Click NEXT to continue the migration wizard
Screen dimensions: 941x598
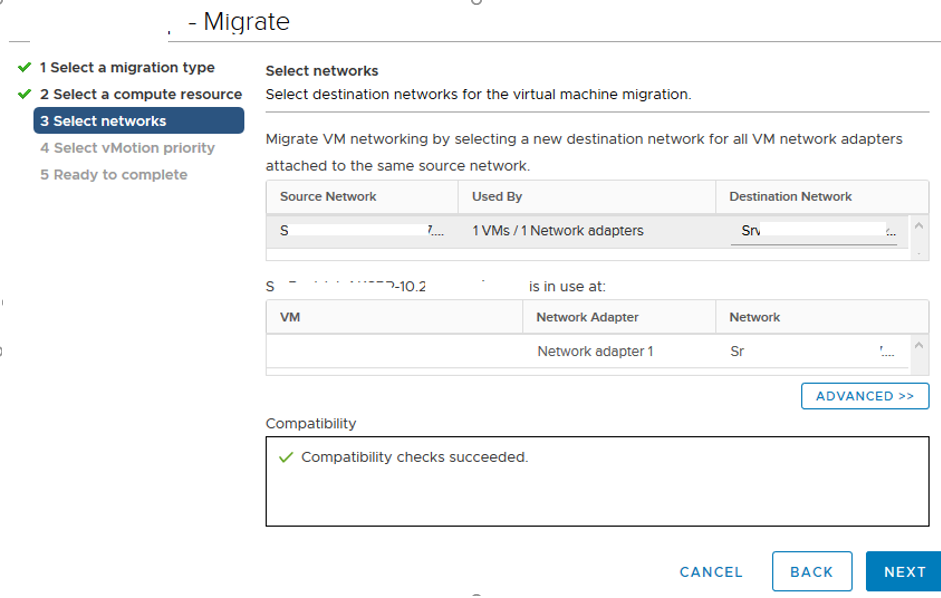pyautogui.click(x=903, y=571)
